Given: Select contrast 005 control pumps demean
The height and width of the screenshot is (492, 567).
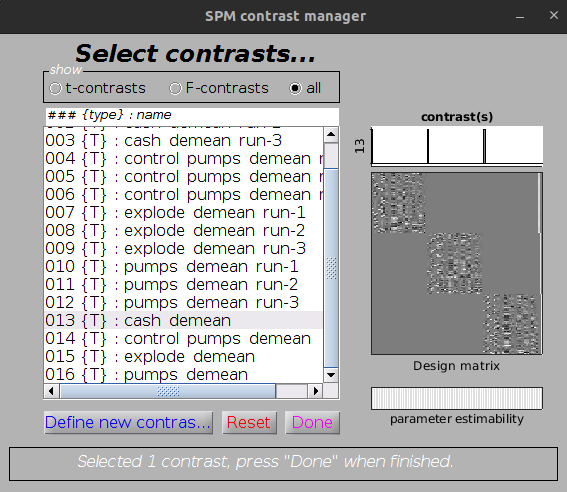Looking at the screenshot, I should [183, 177].
